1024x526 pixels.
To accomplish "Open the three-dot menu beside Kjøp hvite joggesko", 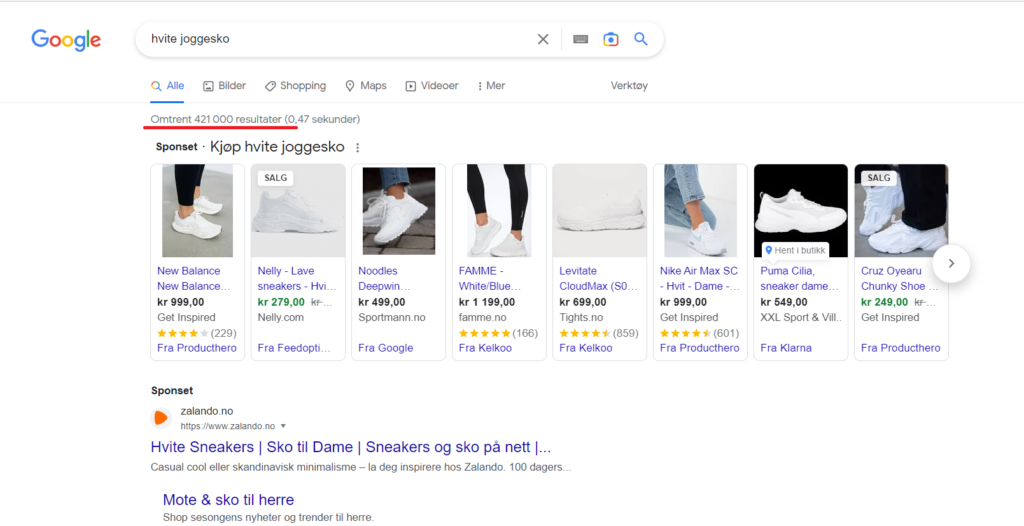I will 357,148.
